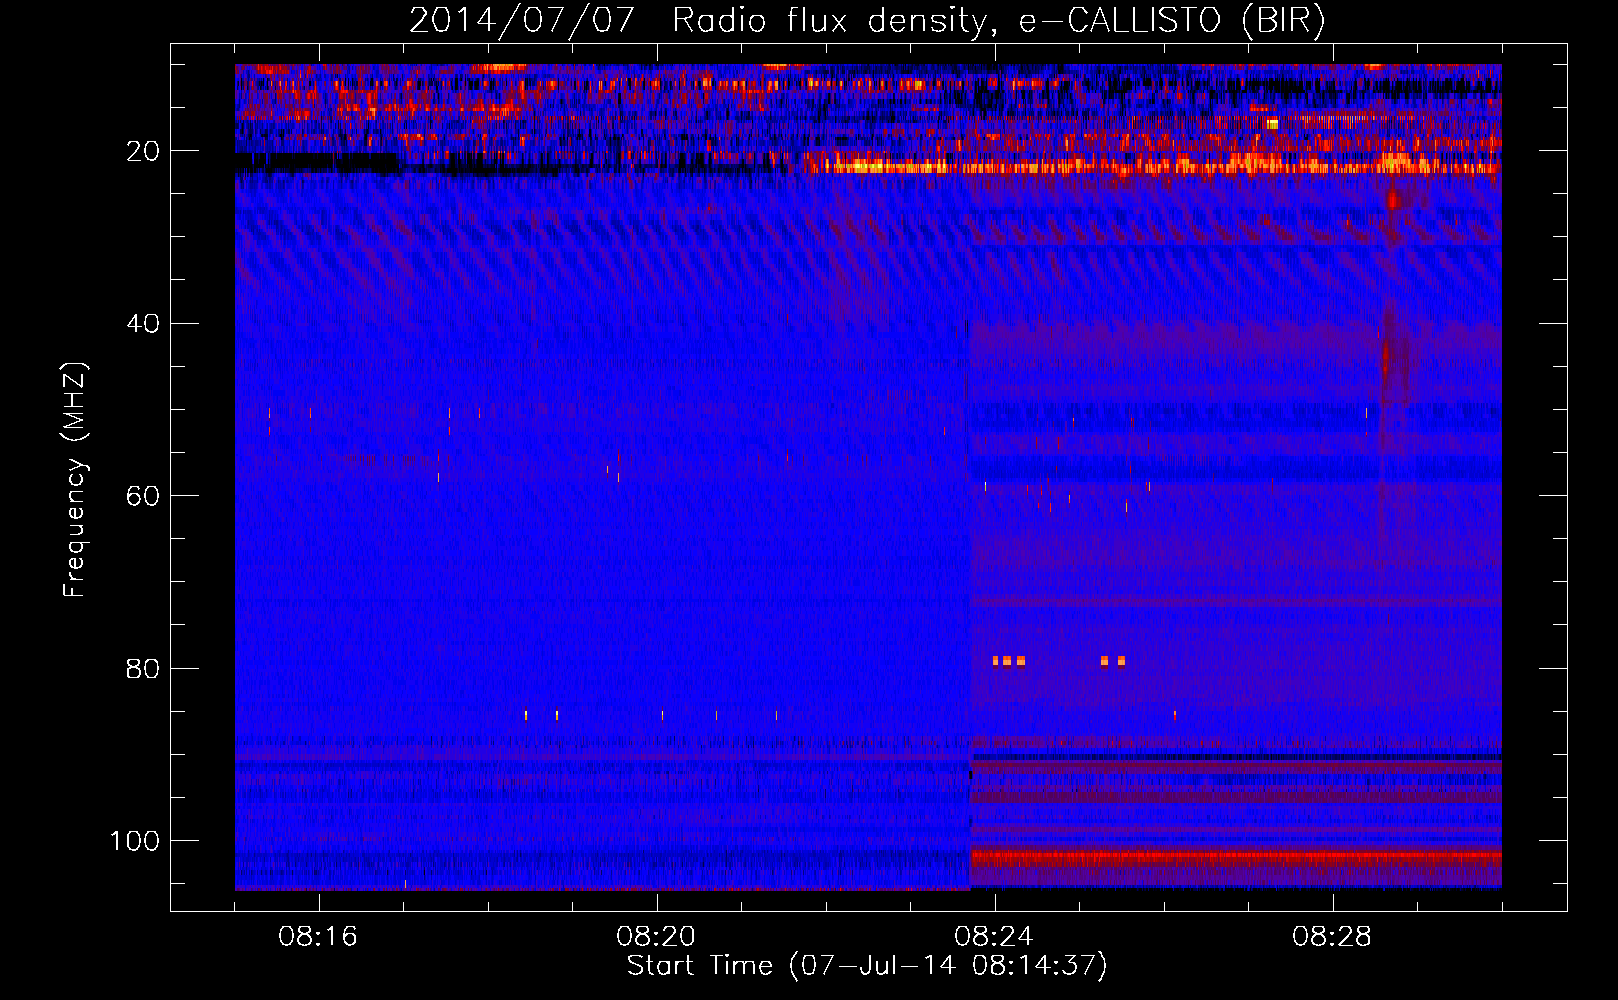Click the bright red band near 102 MHz
This screenshot has width=1618, height=1000.
tap(1236, 857)
